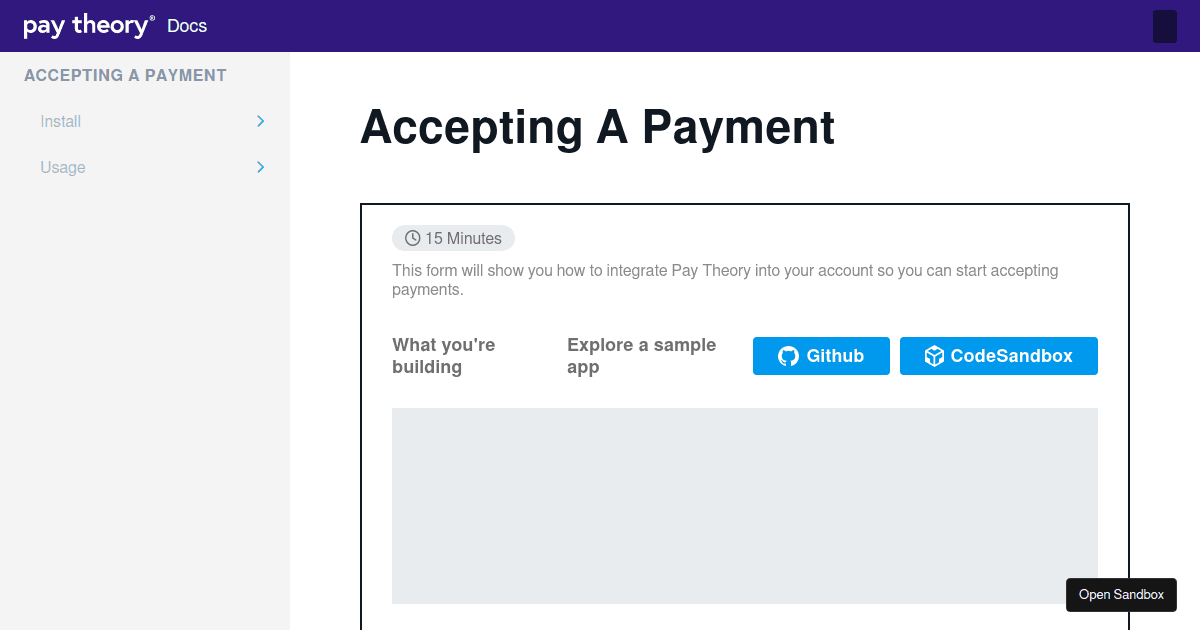1200x630 pixels.
Task: Open the Install docs page from the sidebar
Action: 60,121
